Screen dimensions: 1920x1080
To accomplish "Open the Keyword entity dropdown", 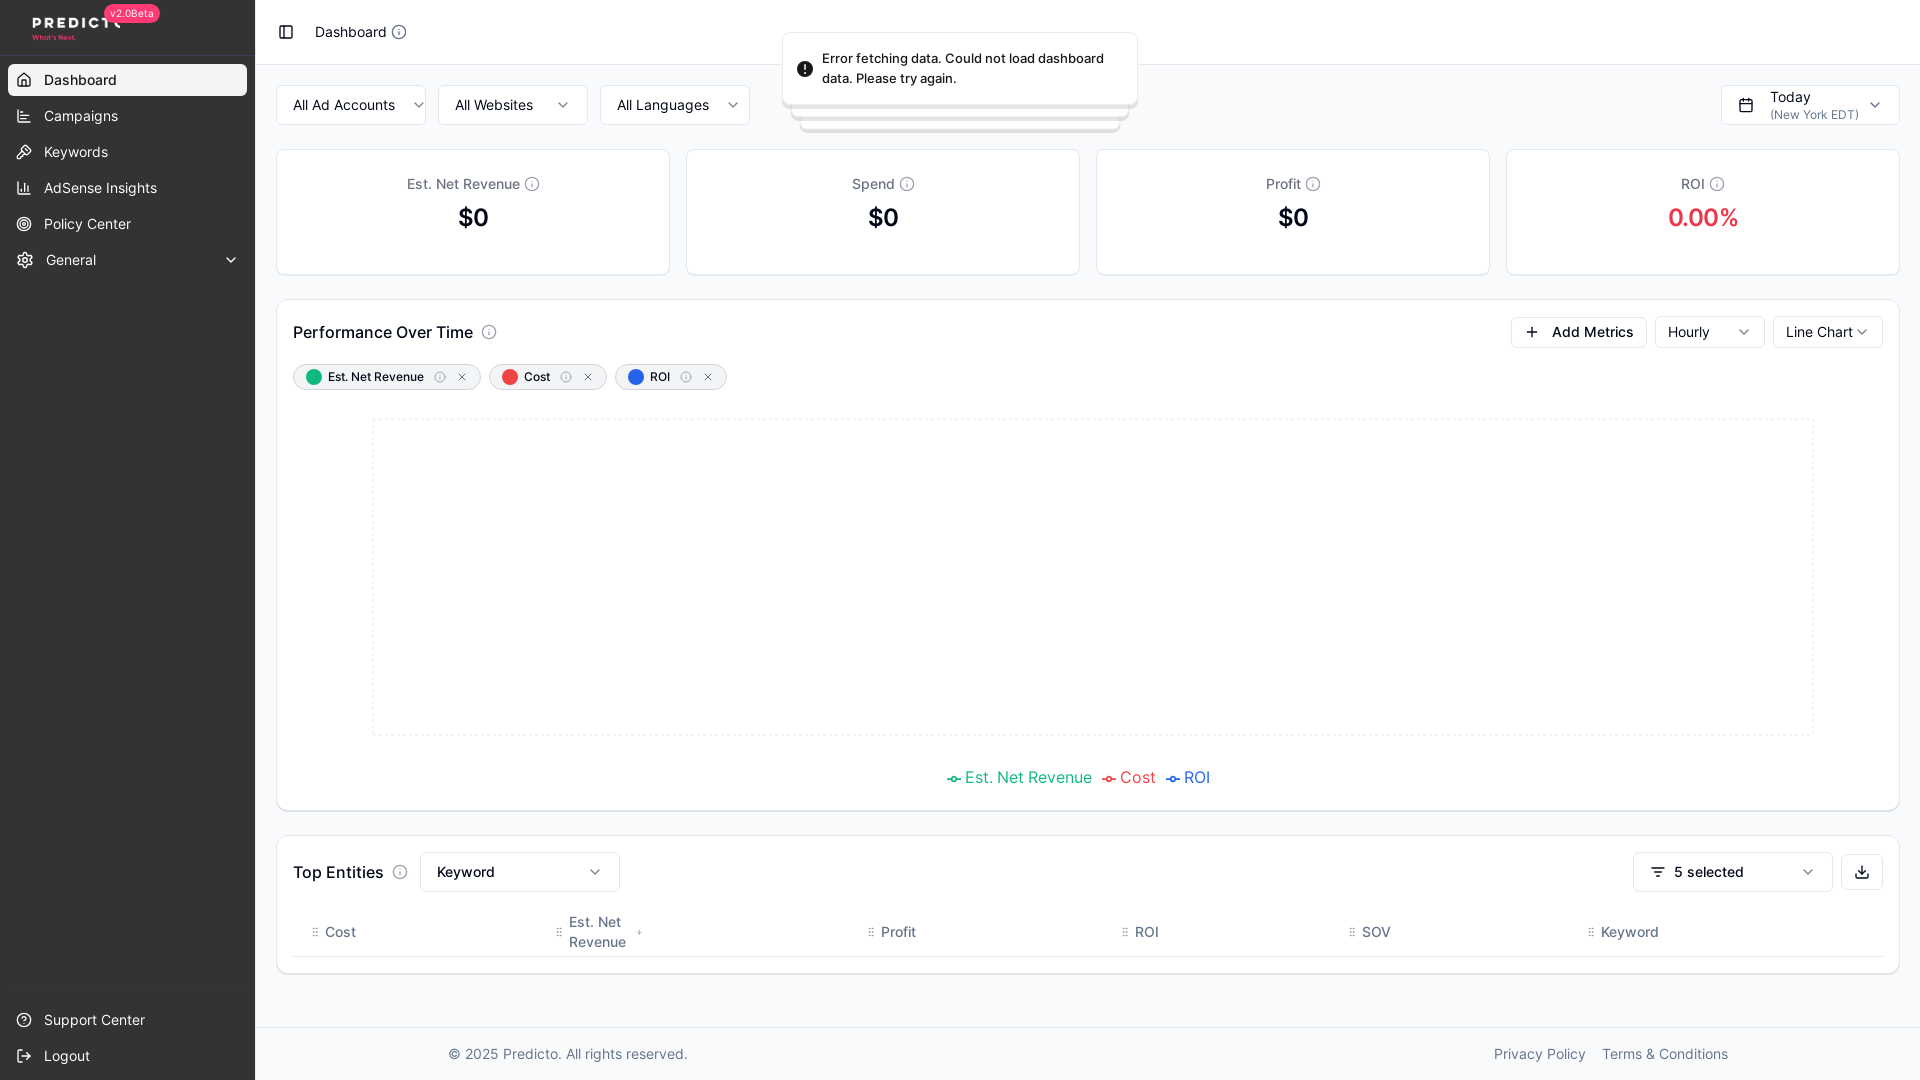I will click(x=520, y=872).
